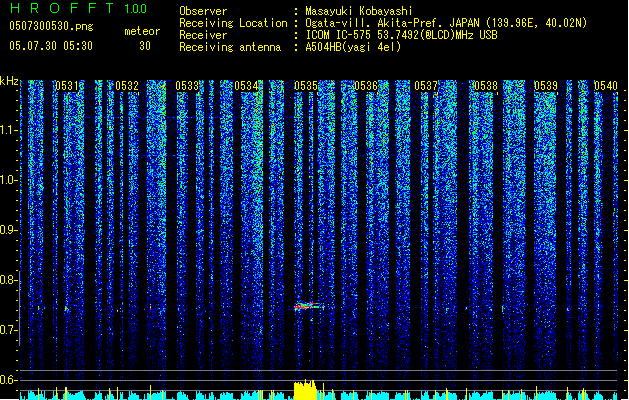
Task: Click the Receiving Location label
Action: pyautogui.click(x=233, y=23)
